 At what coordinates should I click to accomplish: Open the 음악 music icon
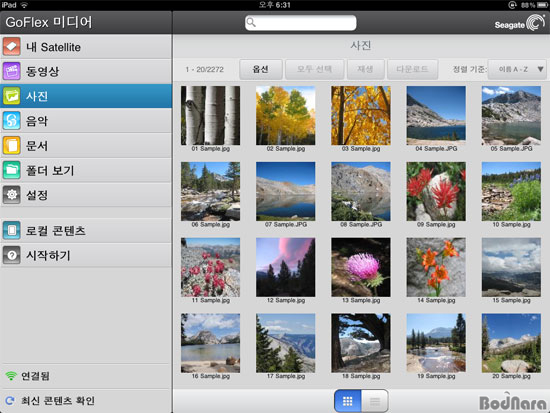[12, 121]
